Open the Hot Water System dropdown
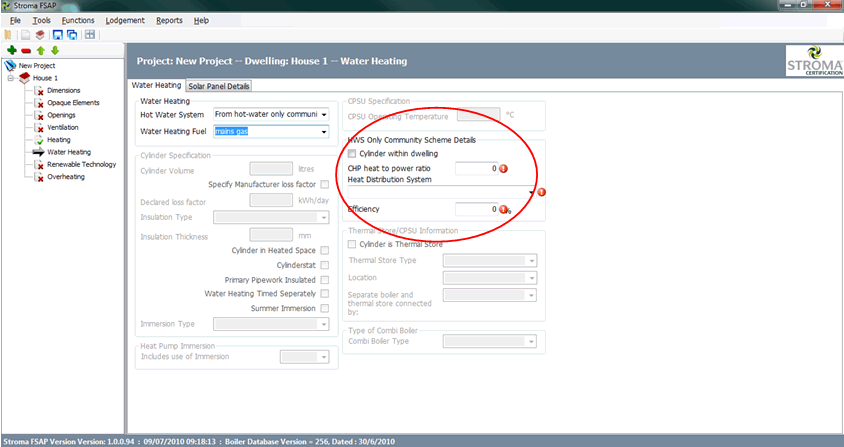The width and height of the screenshot is (844, 447). coord(271,115)
